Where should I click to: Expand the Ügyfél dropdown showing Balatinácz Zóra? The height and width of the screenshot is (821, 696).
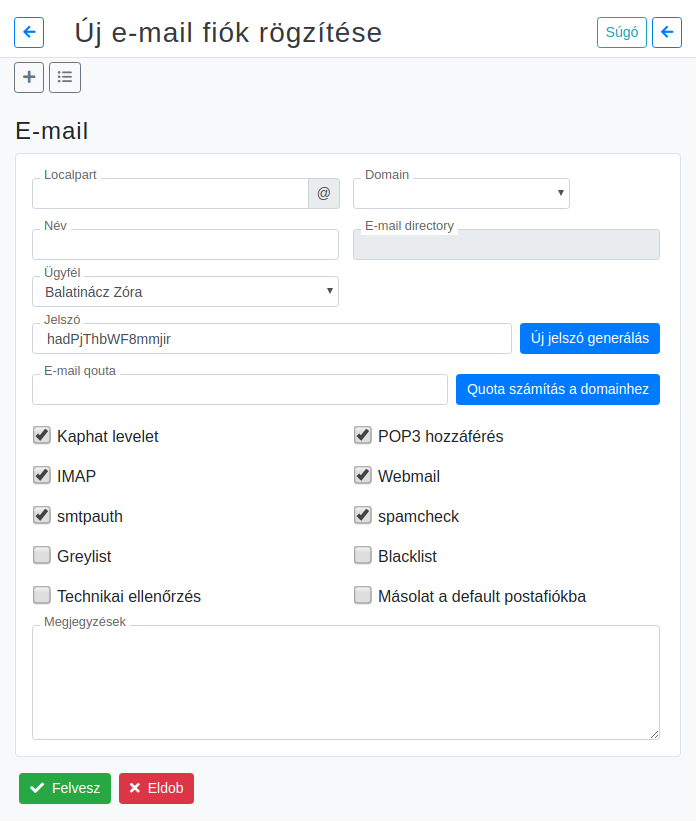(x=185, y=292)
